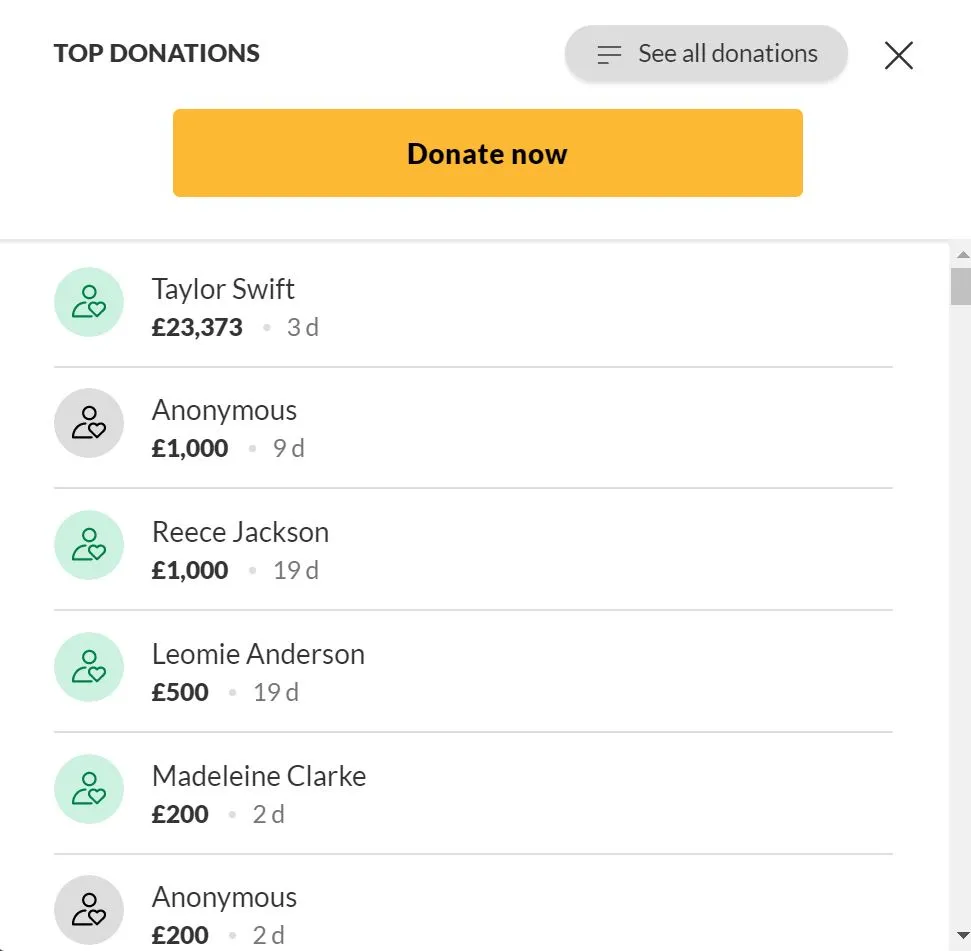Click Taylor Swift's green donor avatar icon

[x=88, y=301]
